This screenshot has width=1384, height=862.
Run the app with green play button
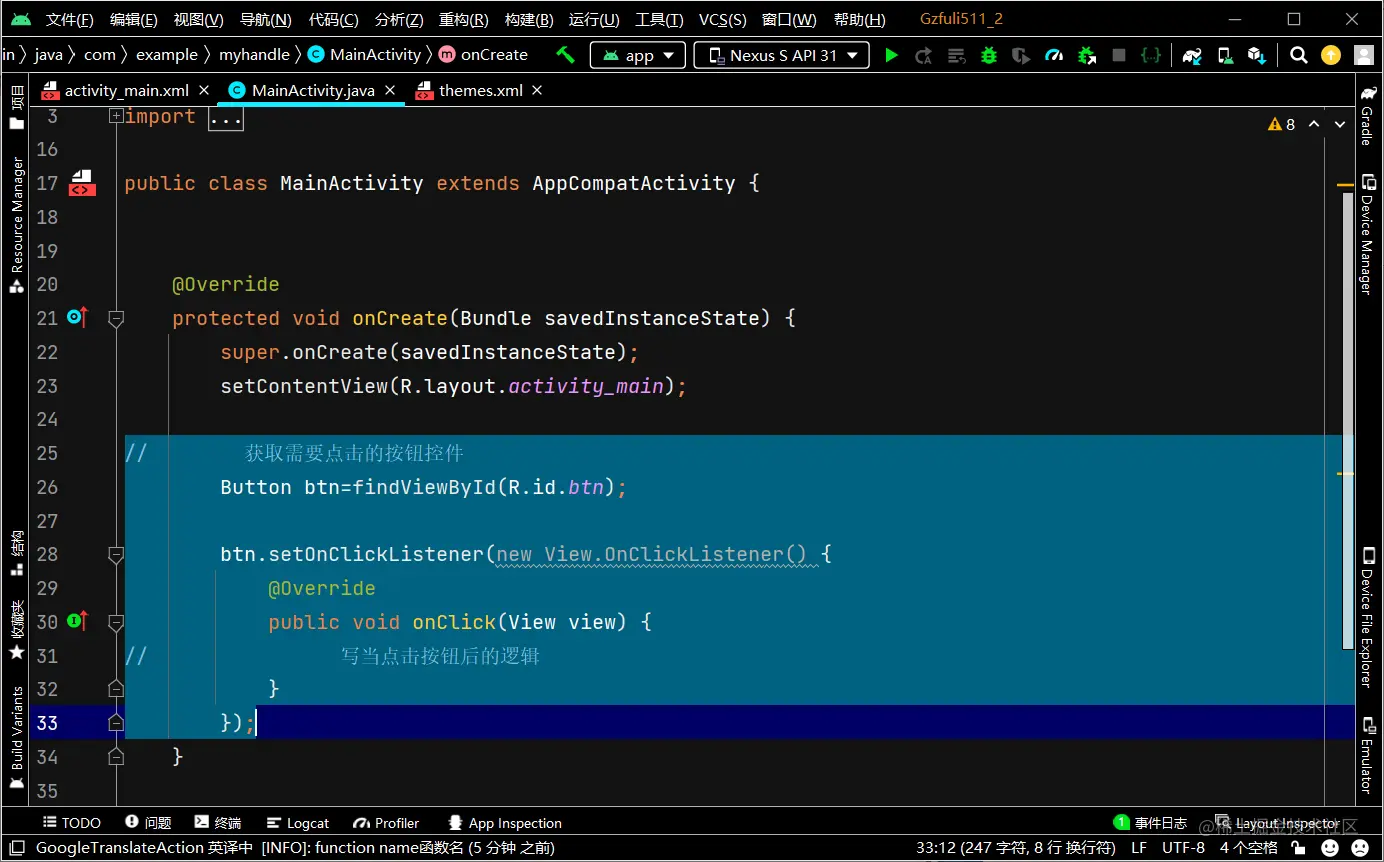pyautogui.click(x=892, y=55)
